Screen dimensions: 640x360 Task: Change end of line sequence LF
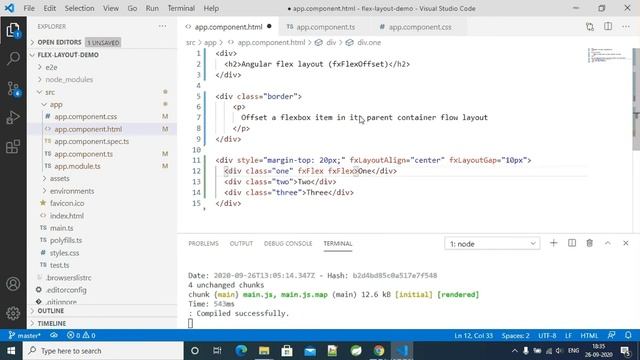pyautogui.click(x=568, y=336)
